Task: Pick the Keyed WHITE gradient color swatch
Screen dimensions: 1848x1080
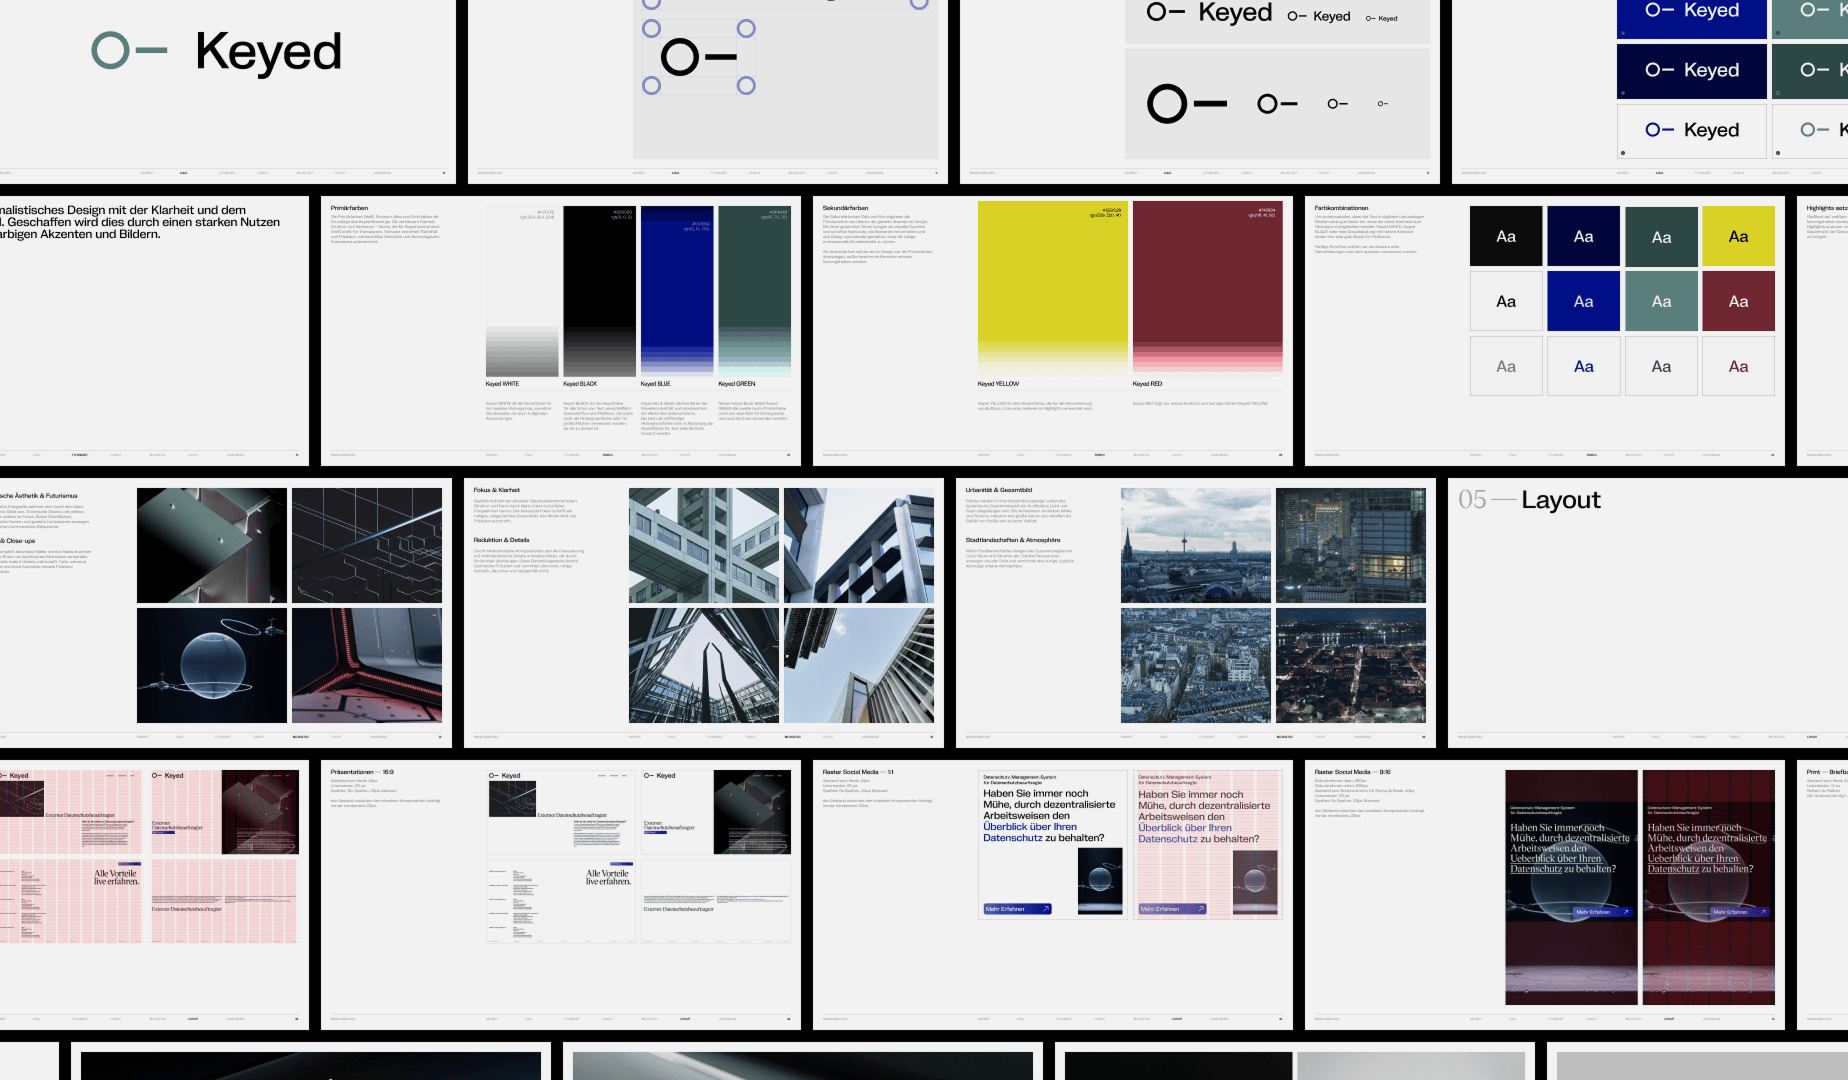Action: (x=522, y=291)
